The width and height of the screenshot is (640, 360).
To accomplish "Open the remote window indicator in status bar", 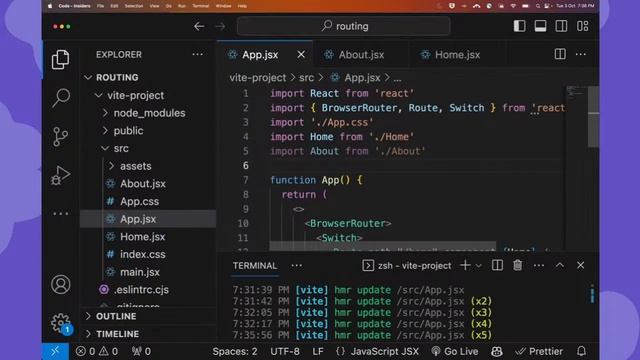I will [55, 351].
